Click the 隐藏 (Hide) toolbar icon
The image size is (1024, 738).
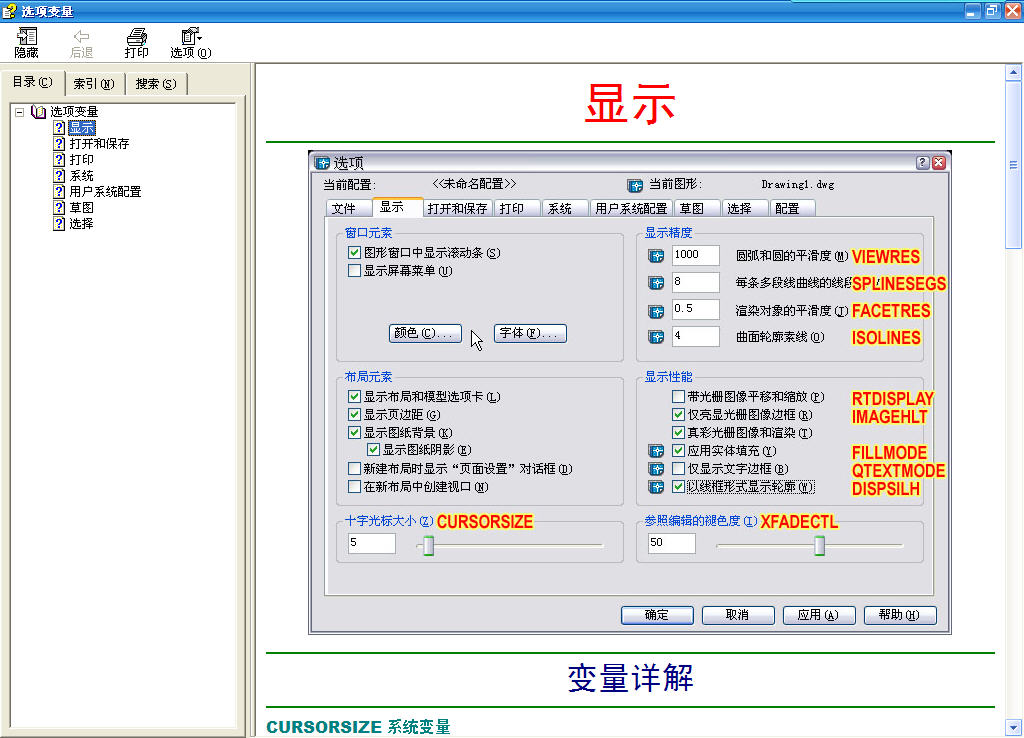click(27, 36)
